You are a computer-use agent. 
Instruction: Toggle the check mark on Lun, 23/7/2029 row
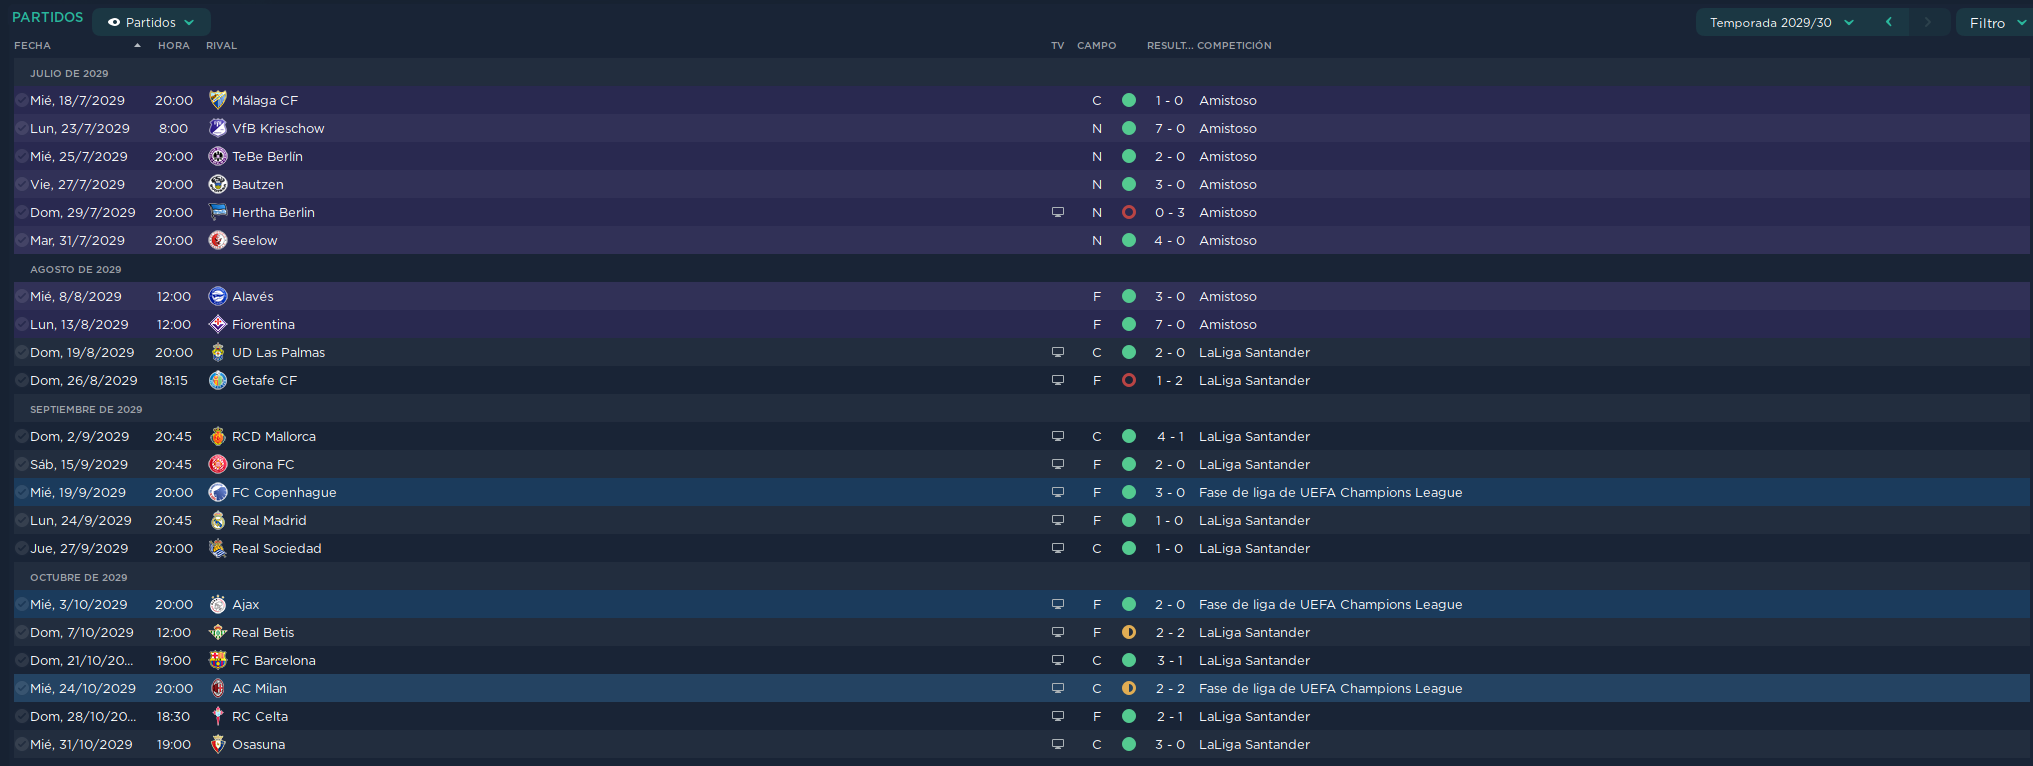[21, 128]
